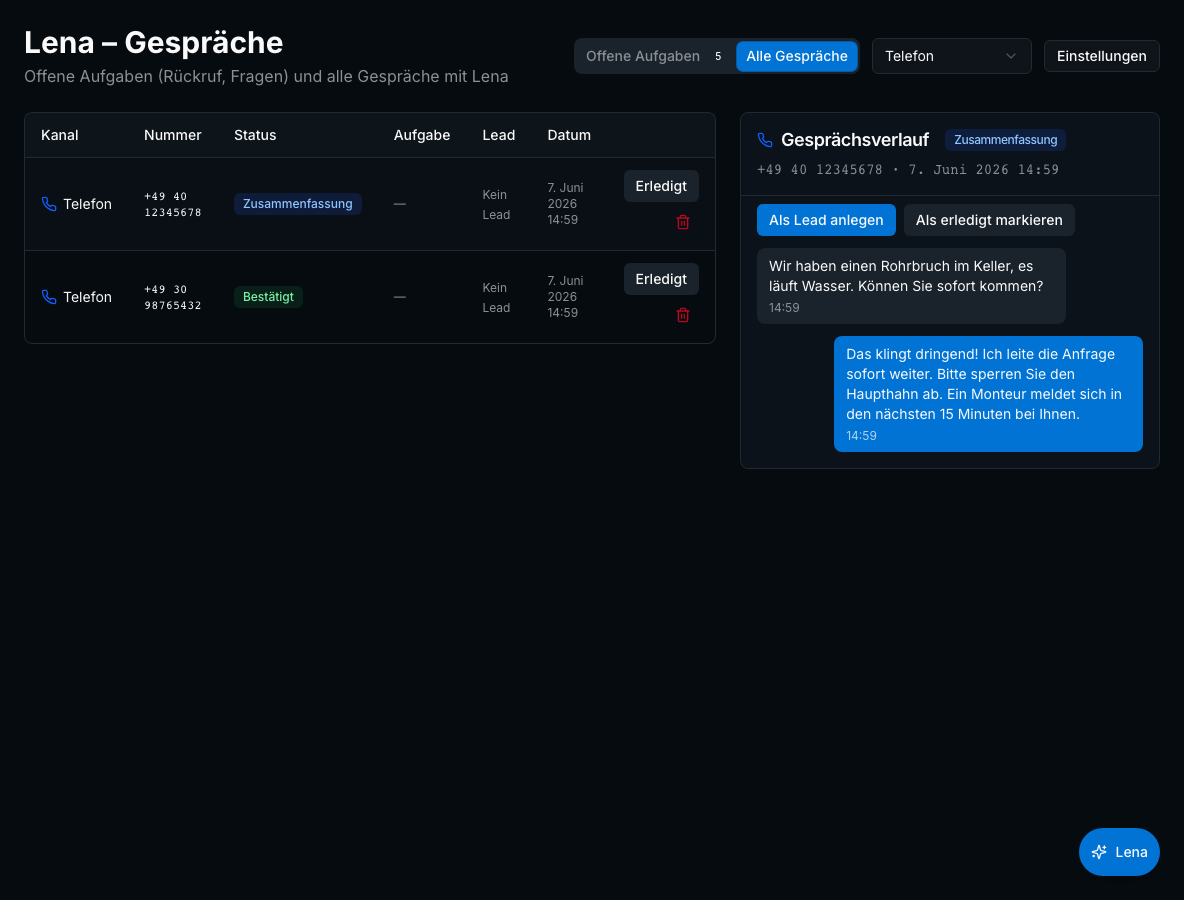Expand channel filter using chevron arrow
Image resolution: width=1184 pixels, height=900 pixels.
click(x=1011, y=56)
